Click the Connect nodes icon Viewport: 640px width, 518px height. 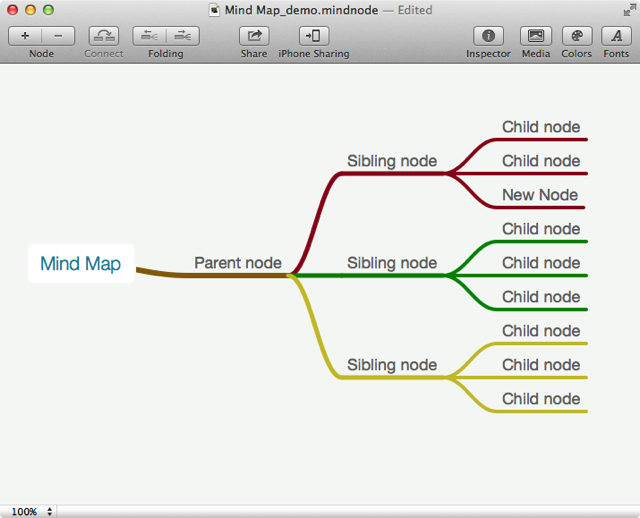(x=104, y=36)
